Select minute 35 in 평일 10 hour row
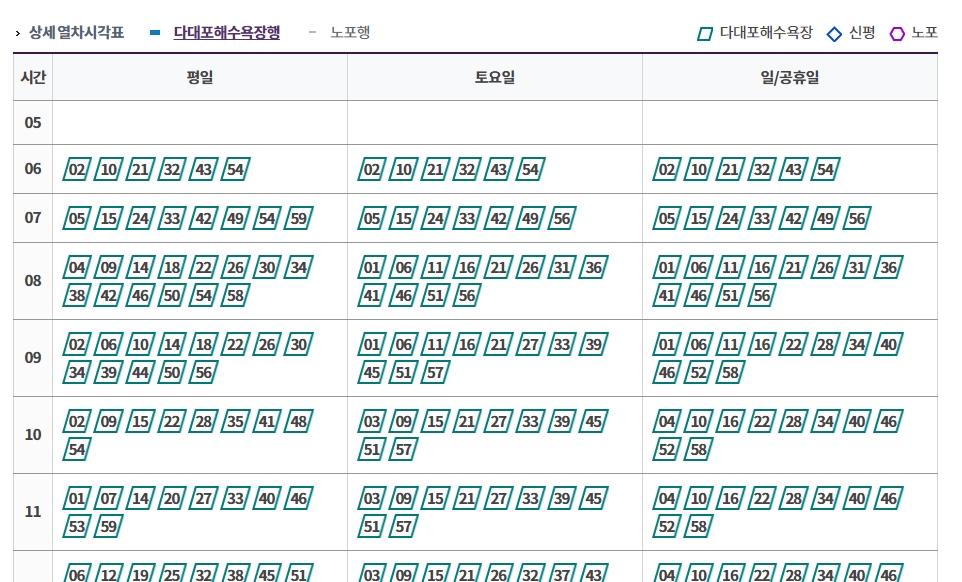The height and width of the screenshot is (582, 962). pos(236,421)
